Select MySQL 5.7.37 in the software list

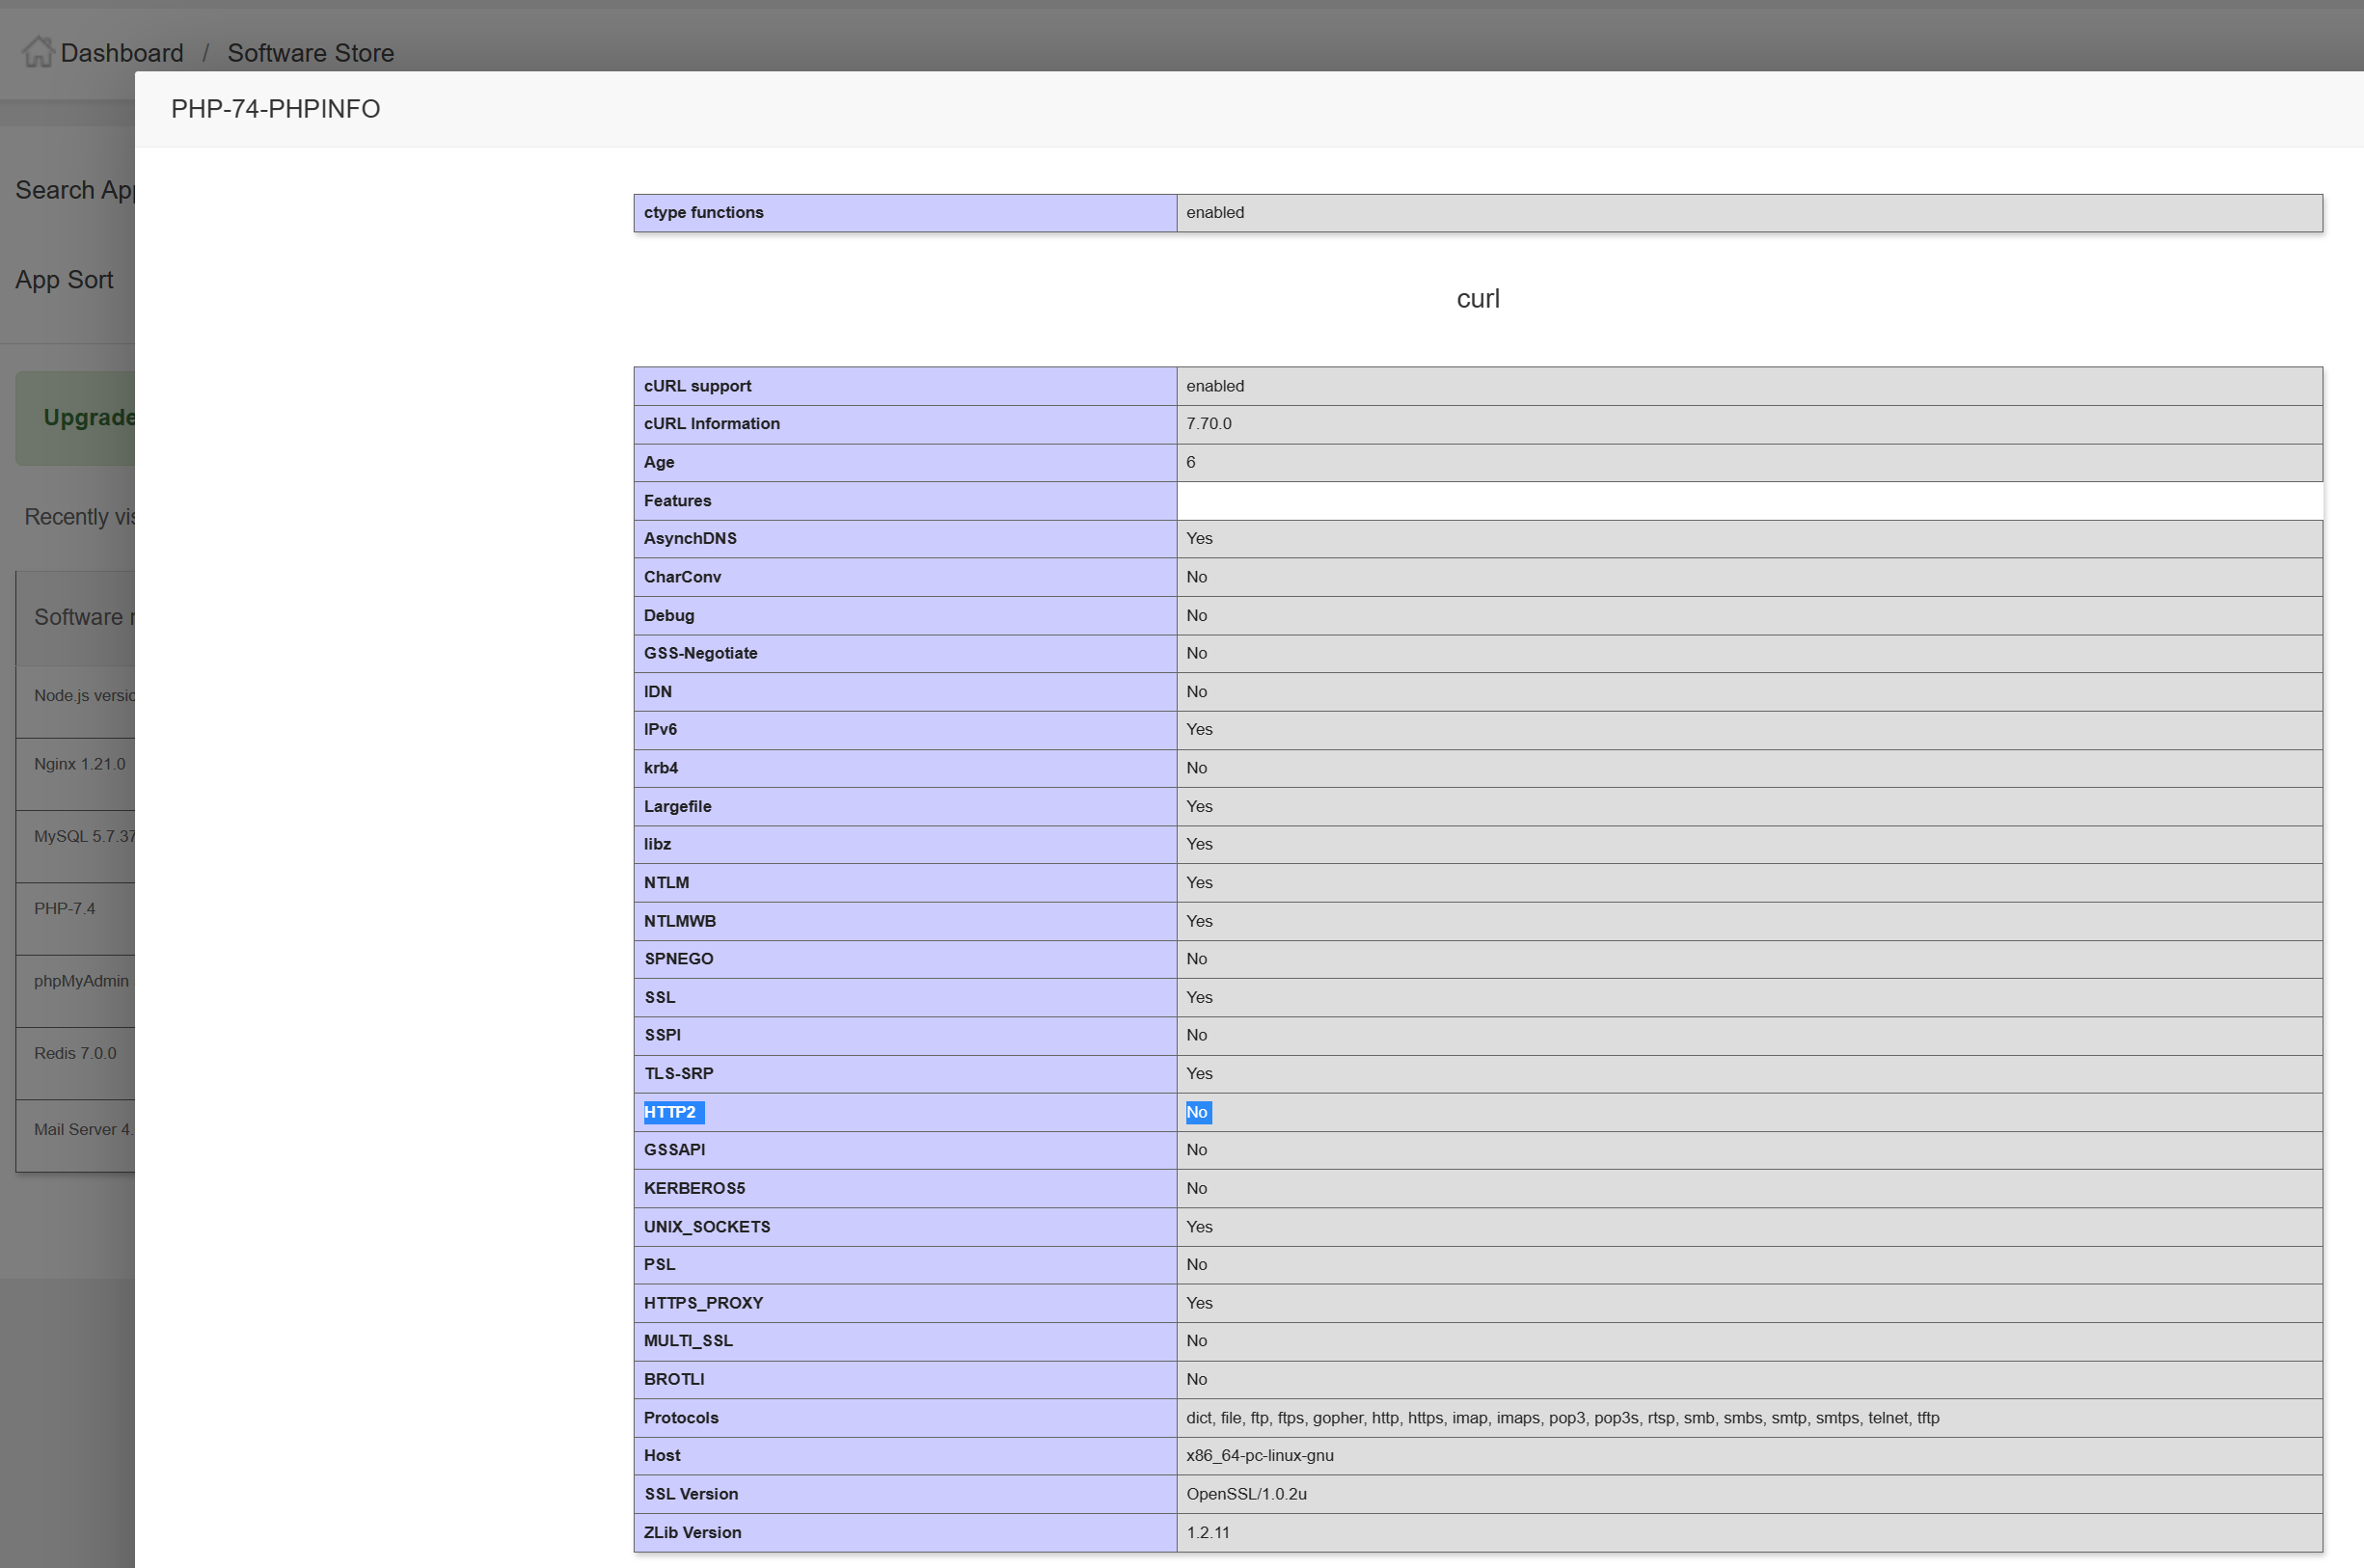(84, 836)
